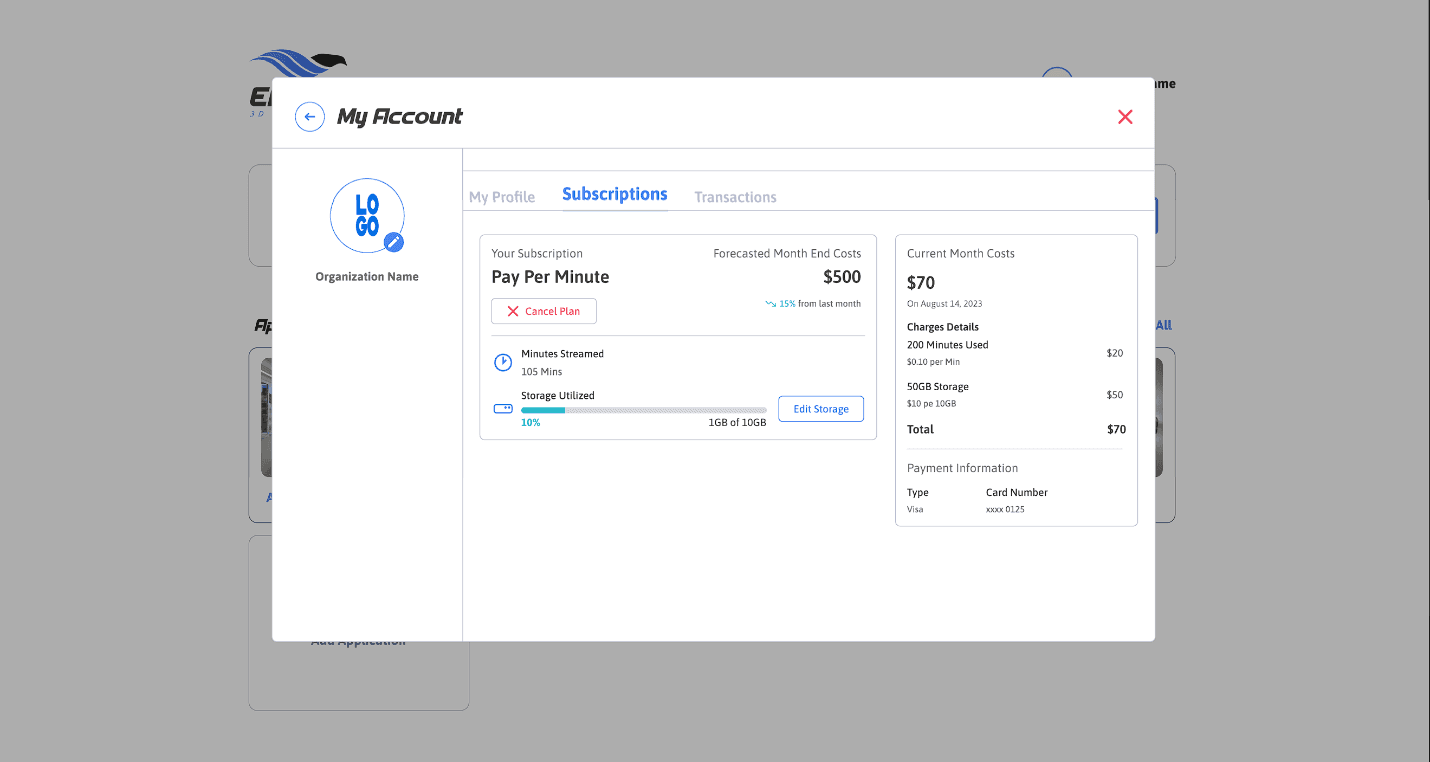
Task: Click the 200 Minutes Used charge line
Action: coord(1015,353)
